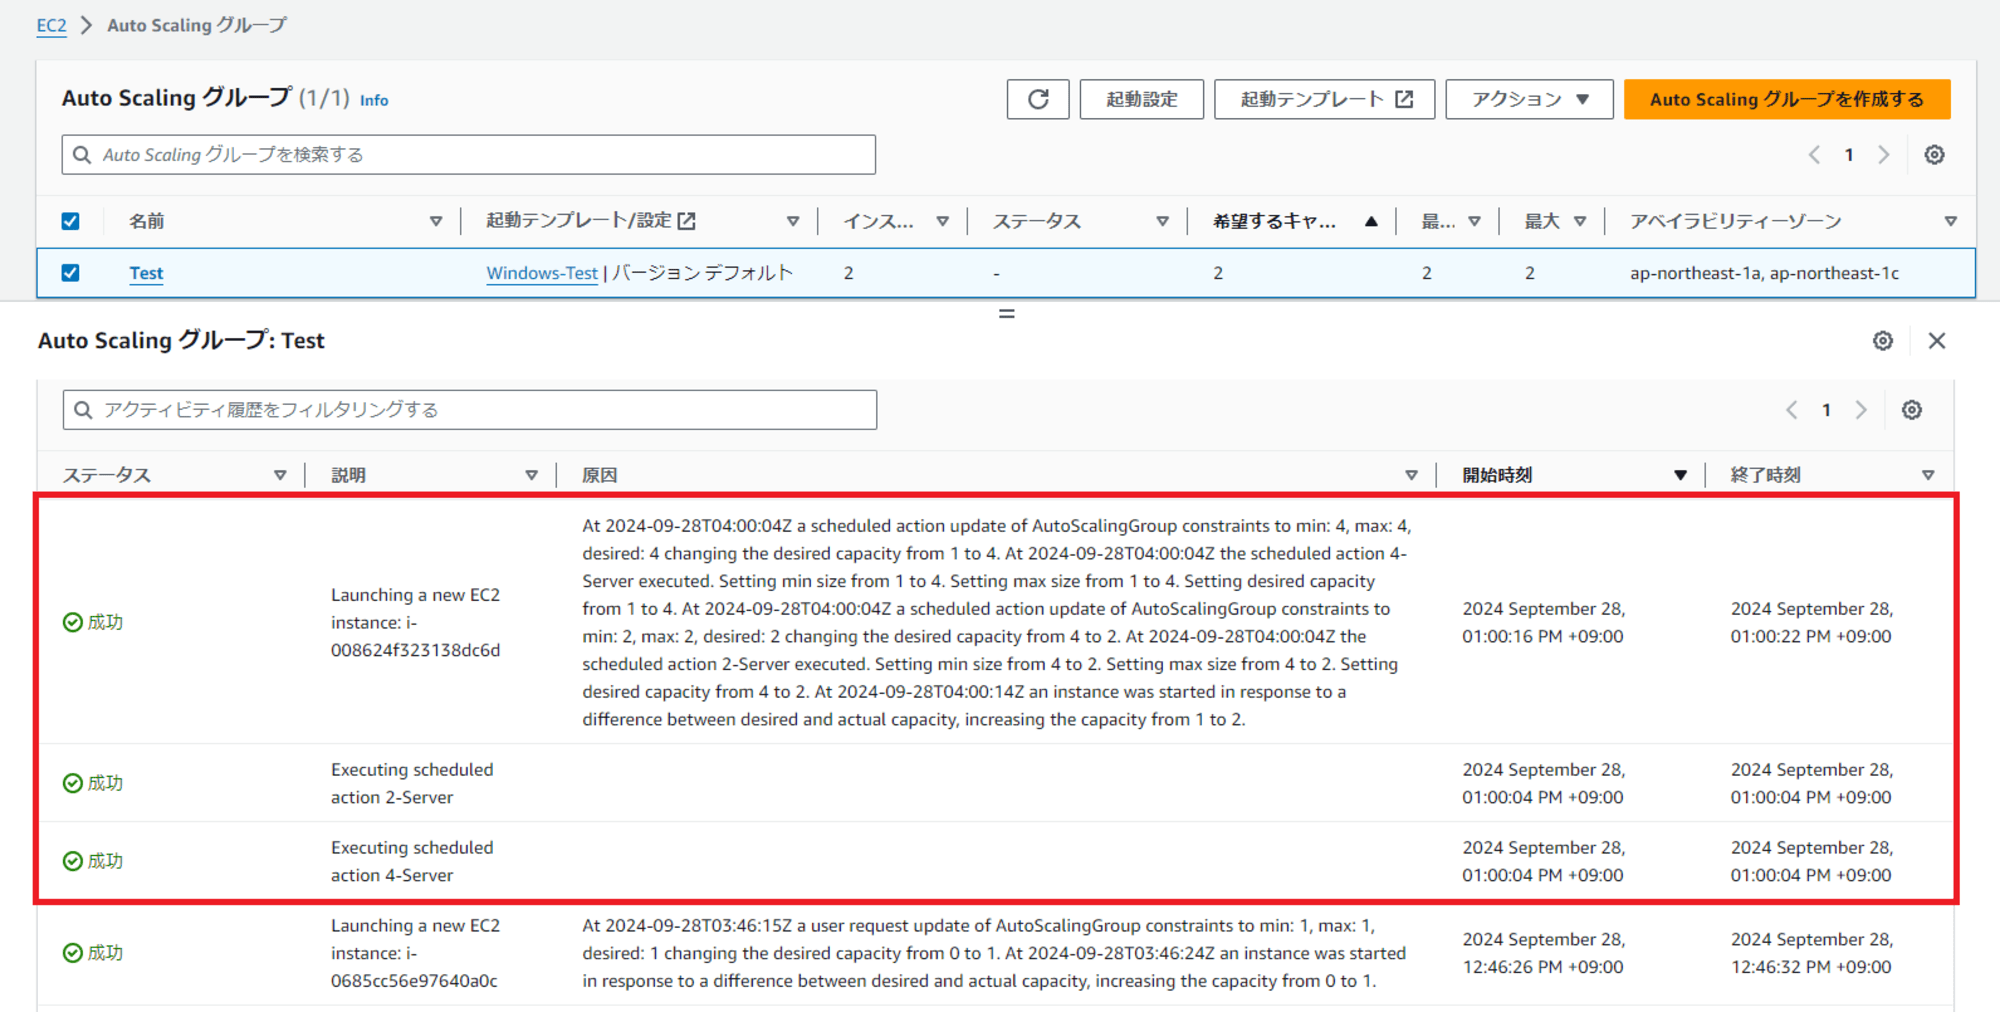Open 名前 column filter arrow
This screenshot has height=1012, width=2000.
[436, 221]
